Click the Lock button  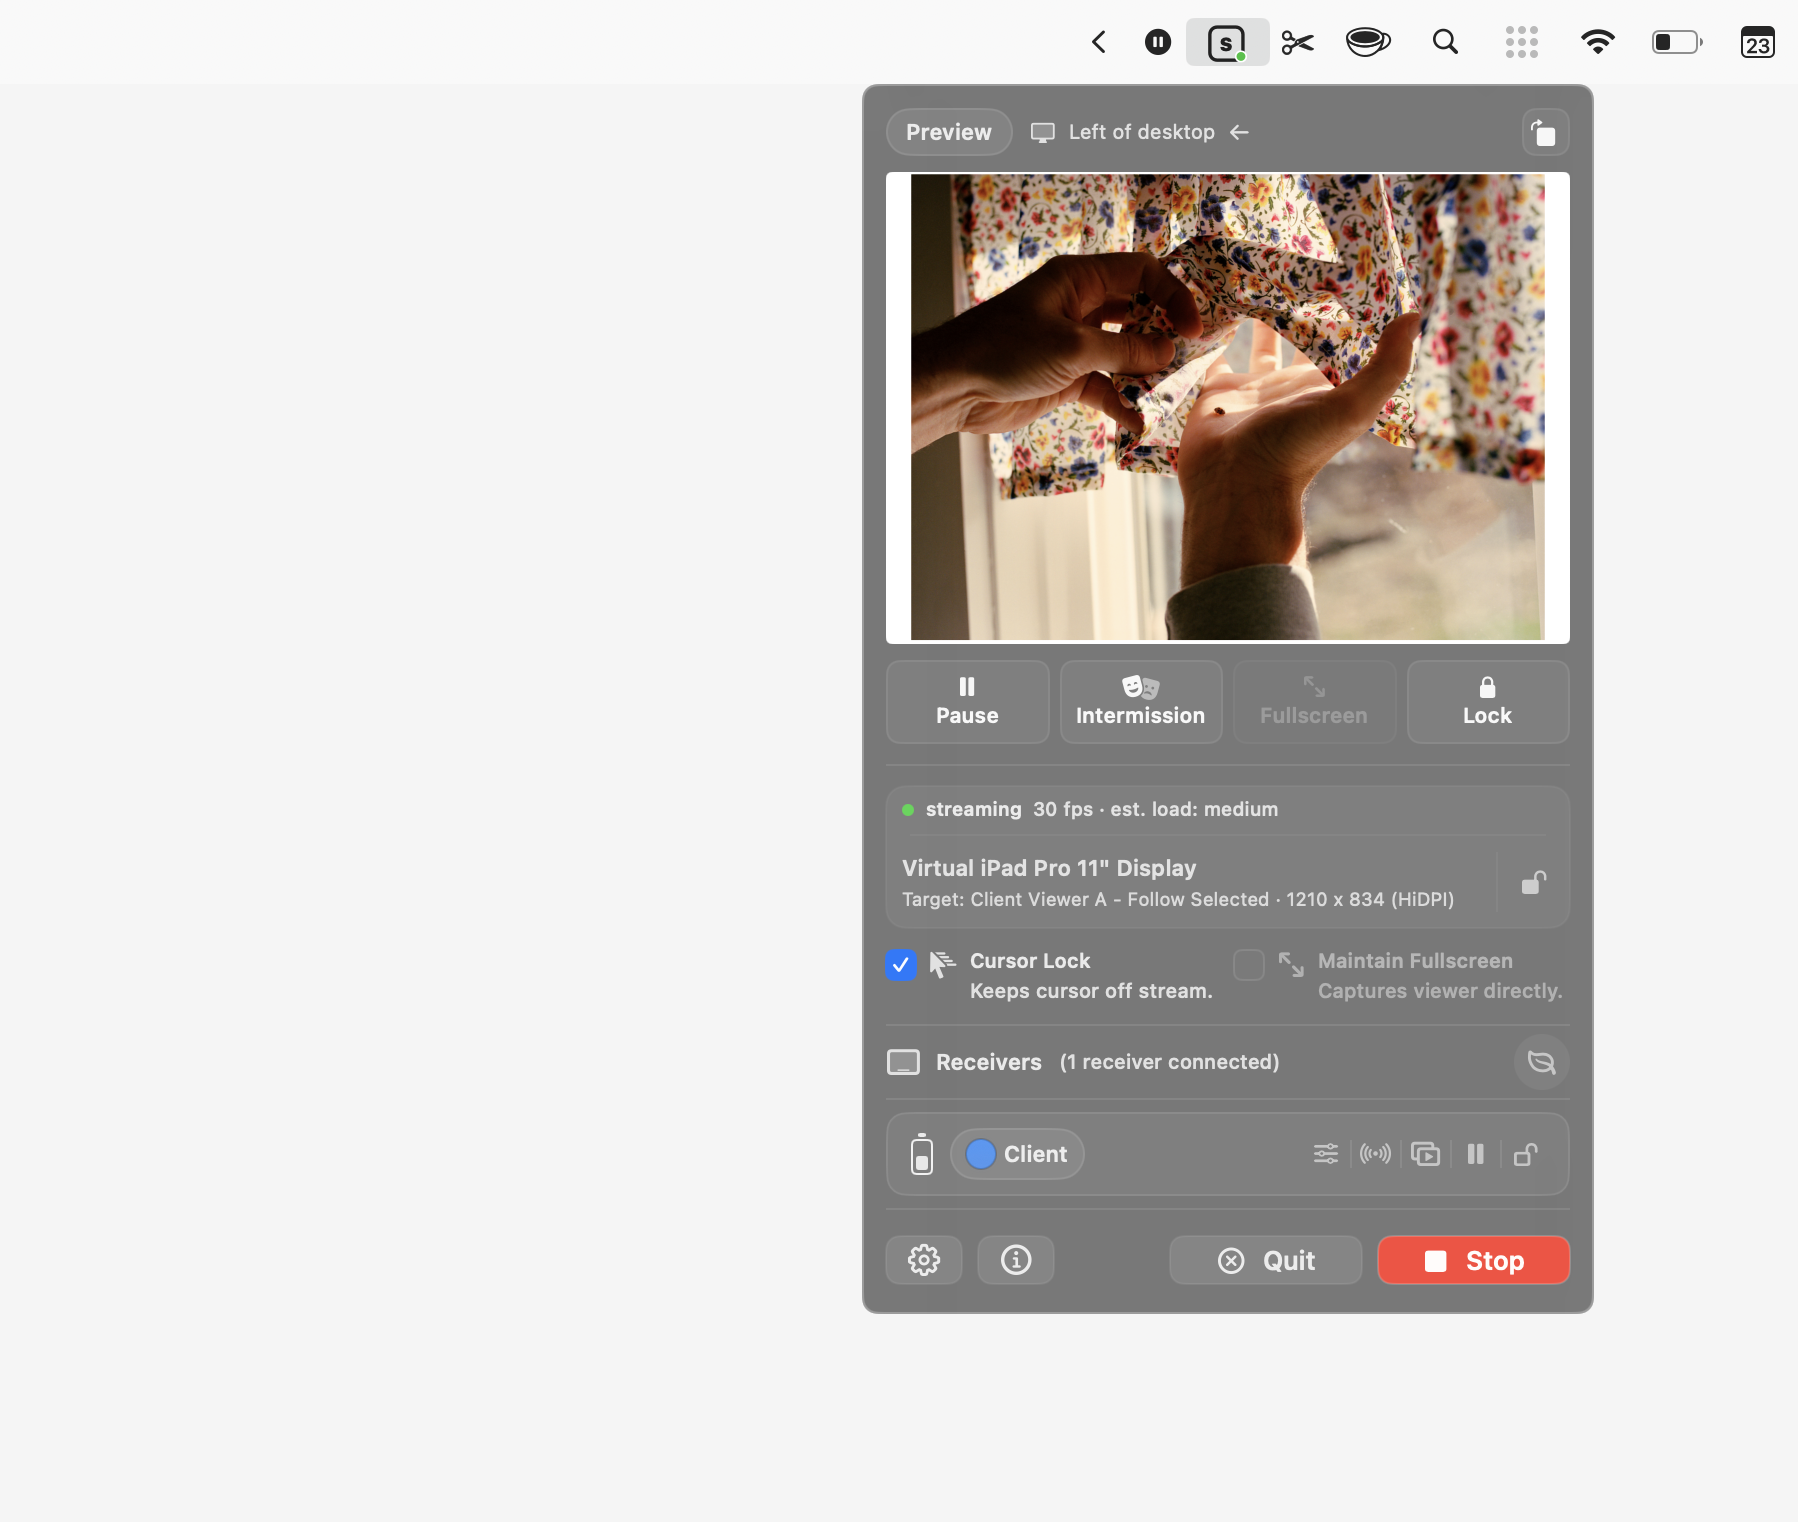(x=1487, y=701)
